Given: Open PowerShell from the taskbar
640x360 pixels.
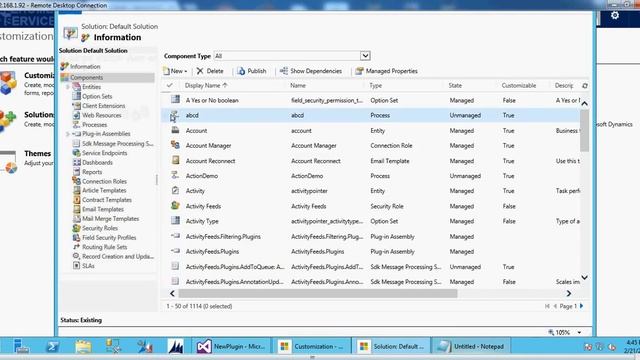Looking at the screenshot, I should 52,347.
